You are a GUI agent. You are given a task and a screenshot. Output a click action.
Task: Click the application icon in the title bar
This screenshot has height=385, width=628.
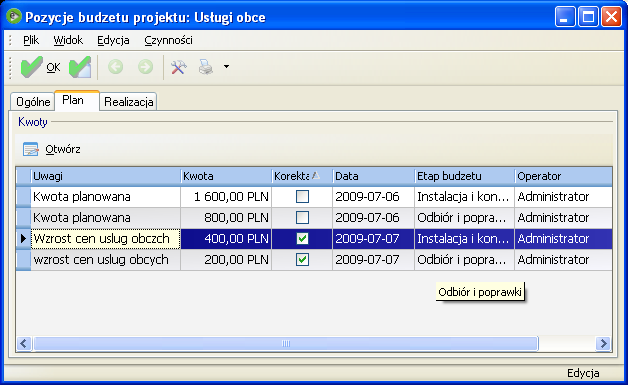[14, 16]
